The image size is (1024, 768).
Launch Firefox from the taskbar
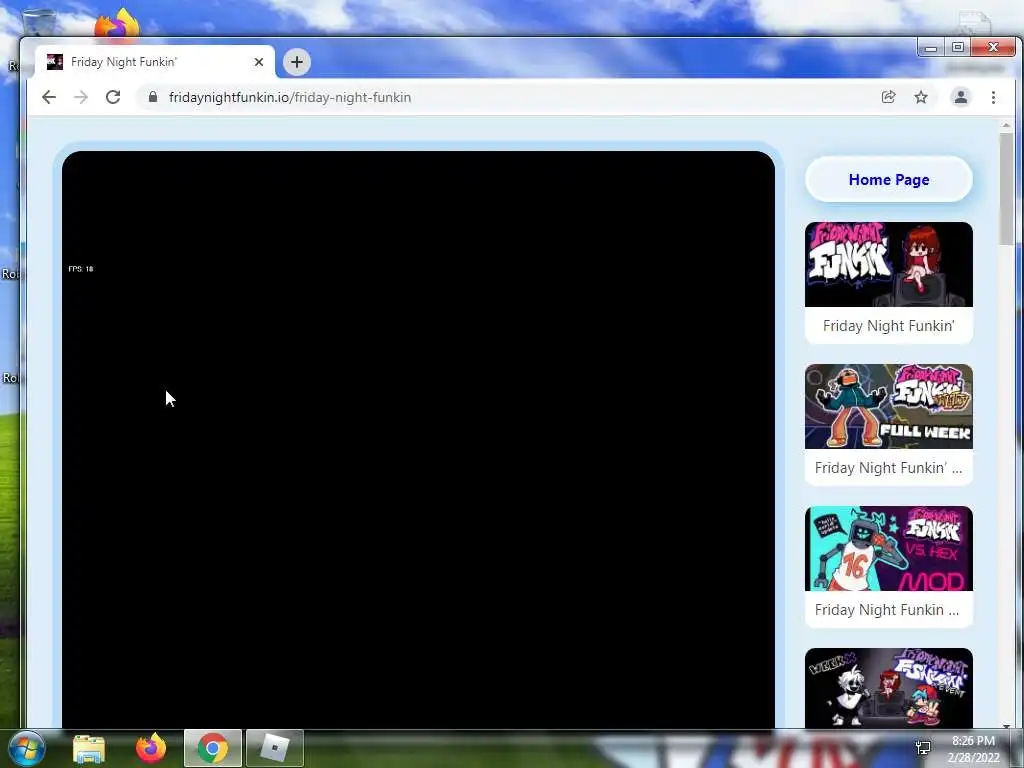coord(151,748)
